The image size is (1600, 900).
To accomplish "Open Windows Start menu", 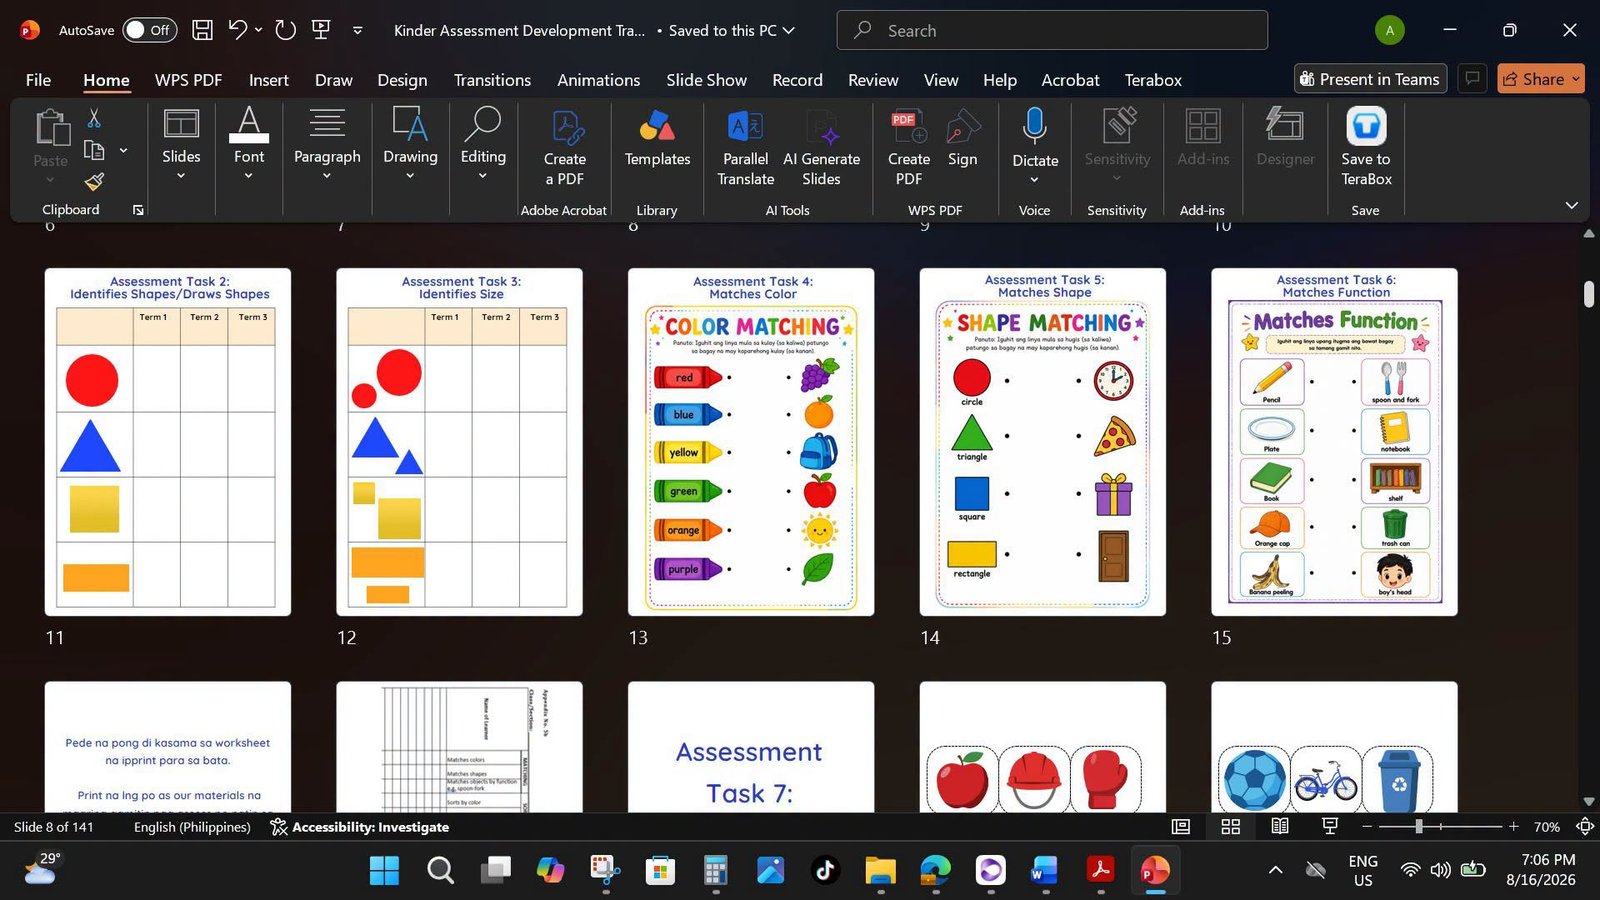I will pos(384,871).
